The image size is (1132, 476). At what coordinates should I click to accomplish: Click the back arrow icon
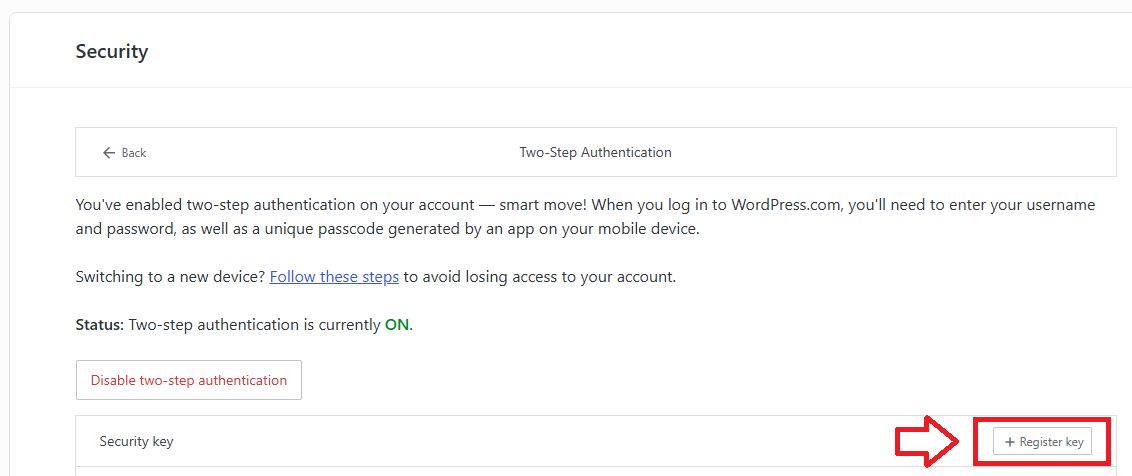109,153
